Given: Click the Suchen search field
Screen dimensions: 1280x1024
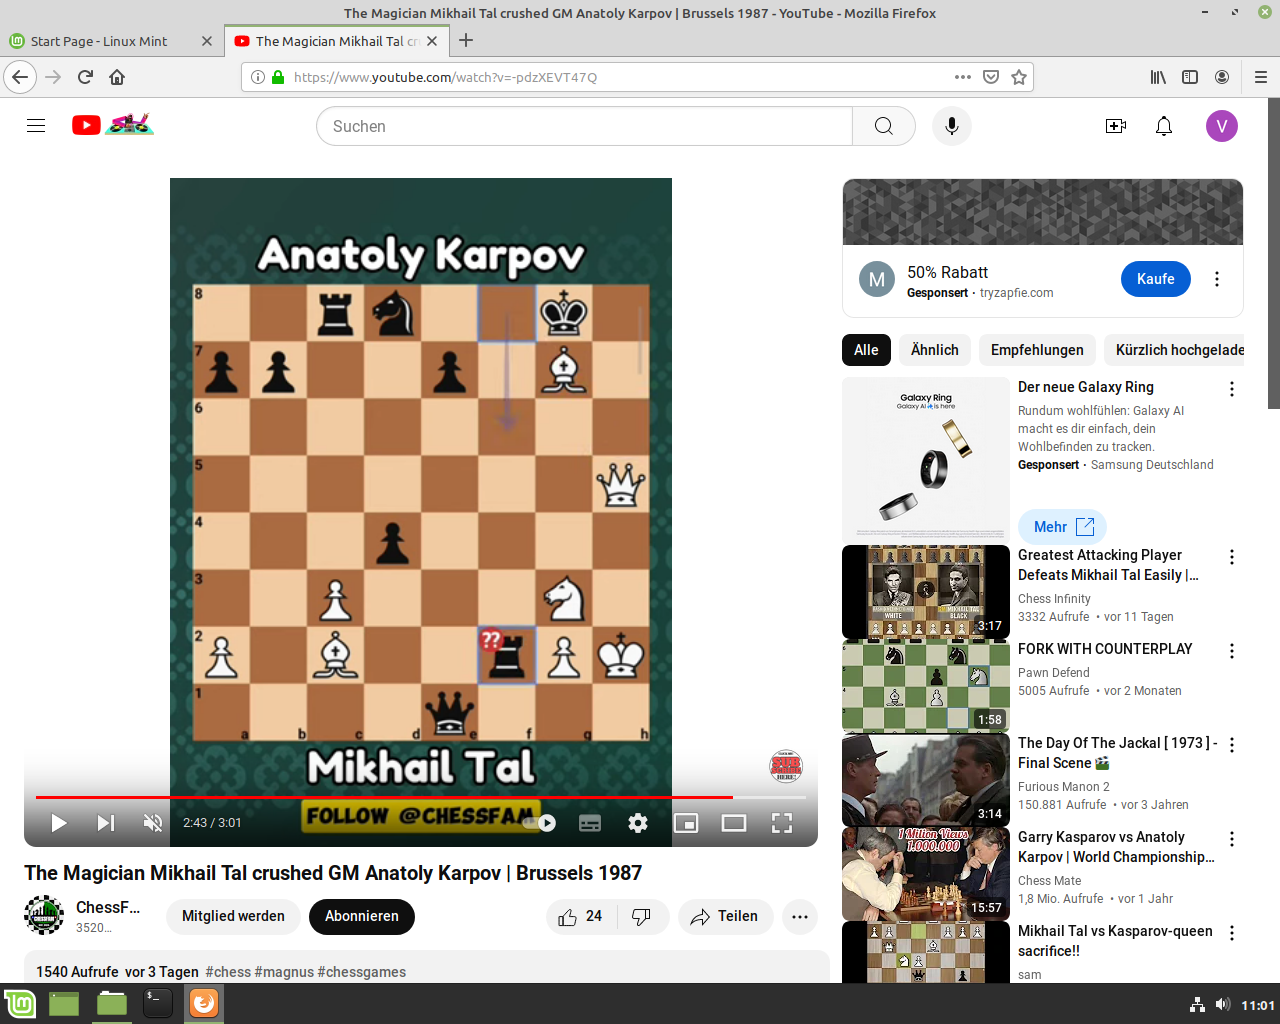Looking at the screenshot, I should (x=585, y=126).
